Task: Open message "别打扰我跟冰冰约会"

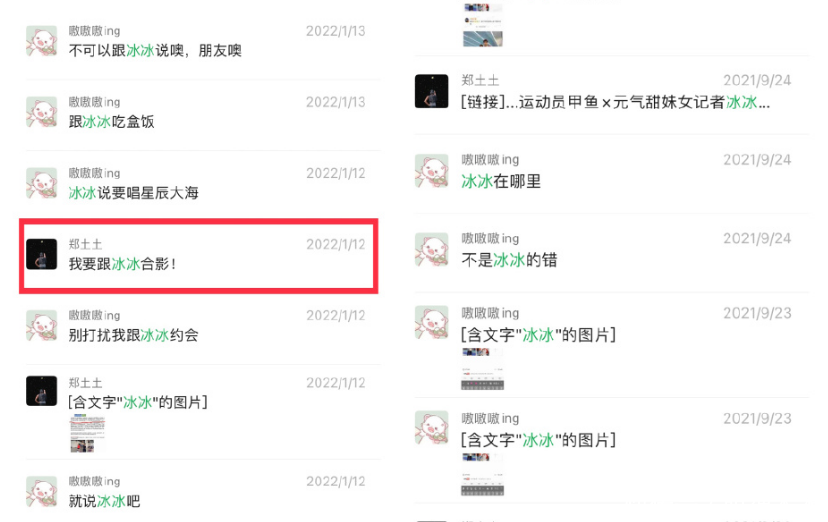Action: pyautogui.click(x=203, y=326)
